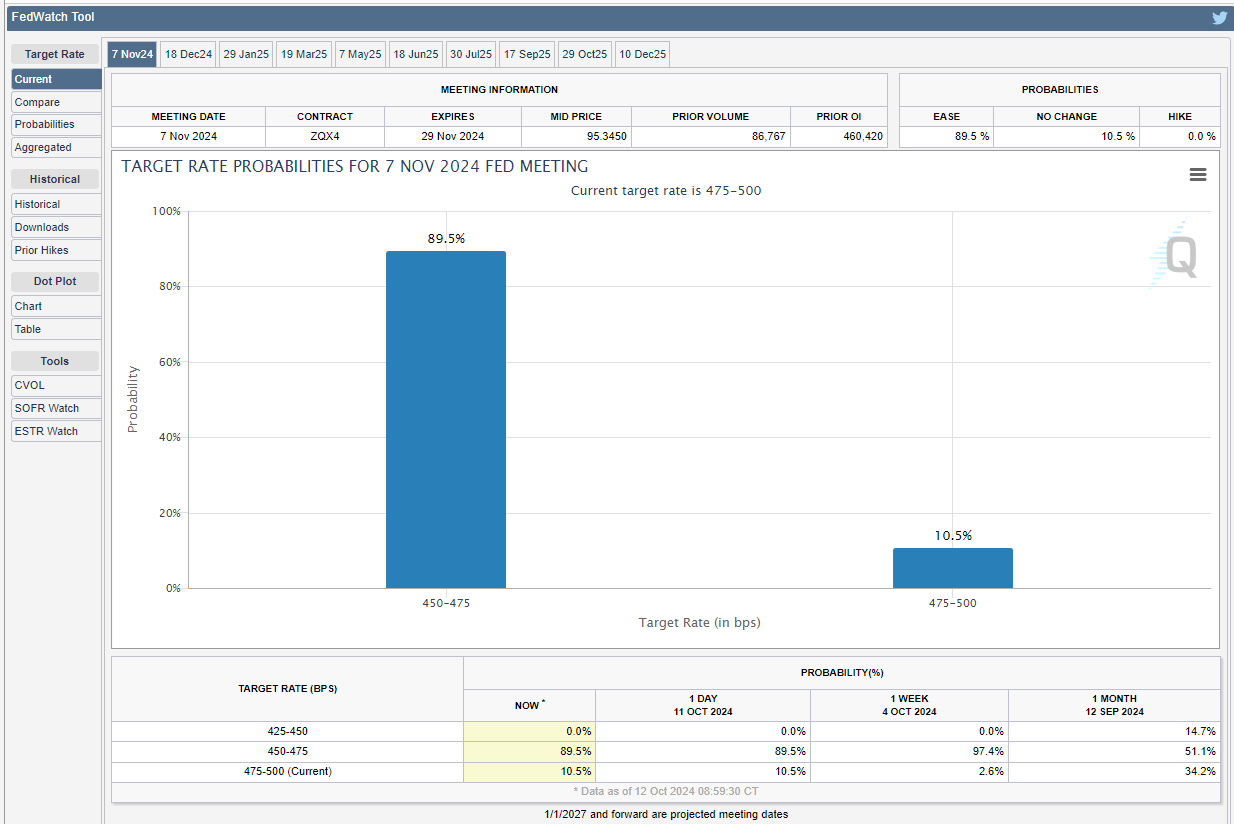Open the Downloads page
This screenshot has width=1234, height=824.
[x=56, y=227]
